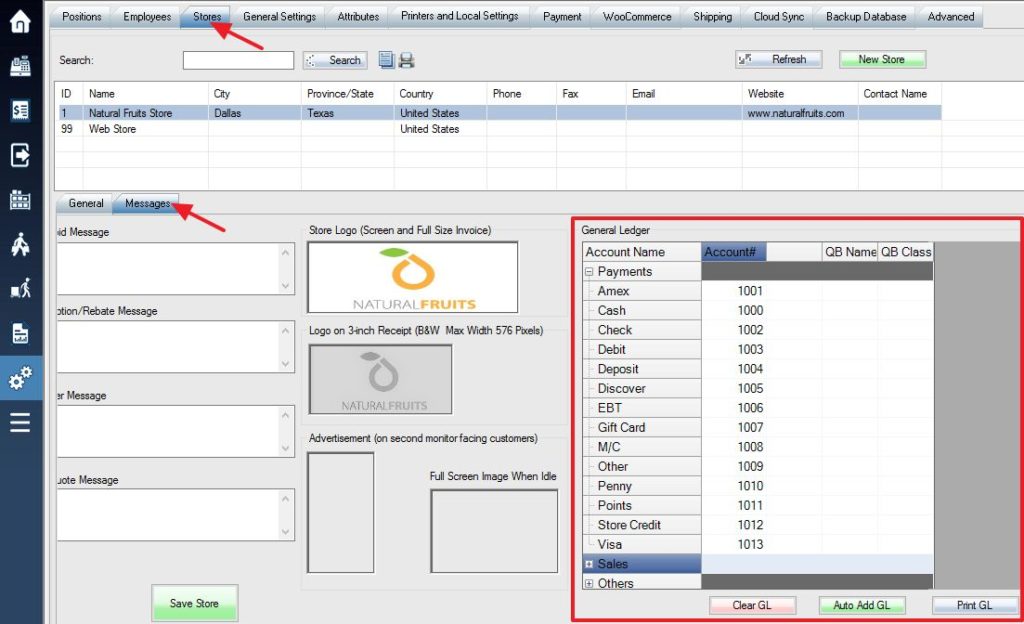Open the WooCommerce tab
The height and width of the screenshot is (624, 1024).
point(635,16)
